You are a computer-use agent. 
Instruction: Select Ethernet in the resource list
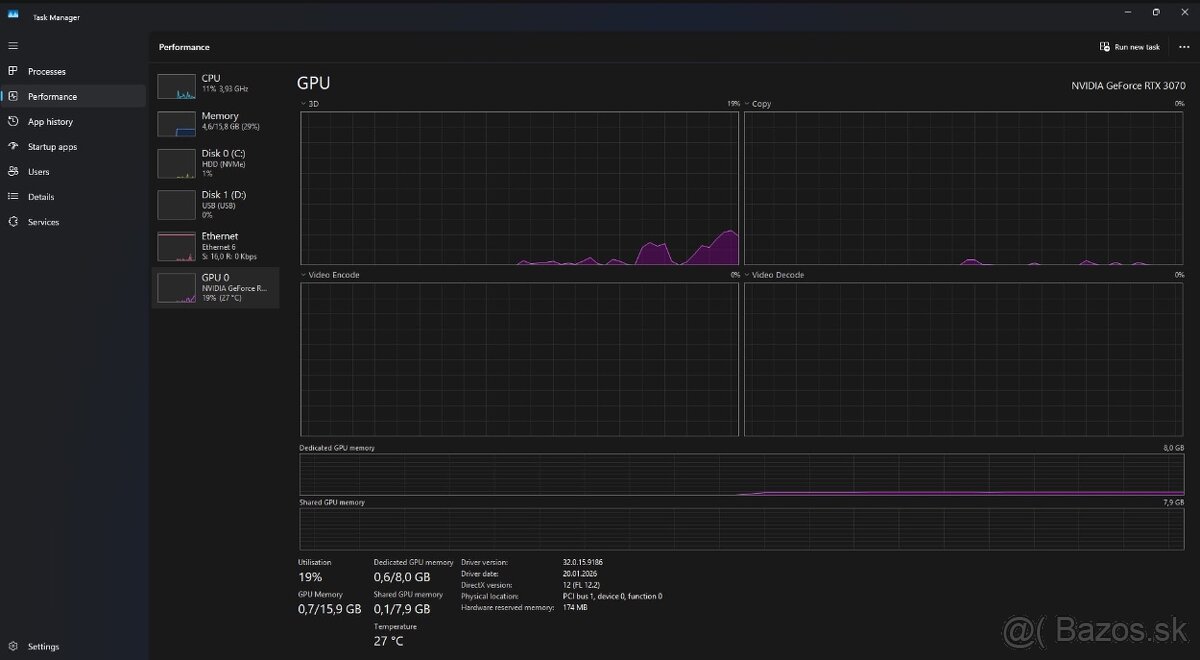(215, 246)
